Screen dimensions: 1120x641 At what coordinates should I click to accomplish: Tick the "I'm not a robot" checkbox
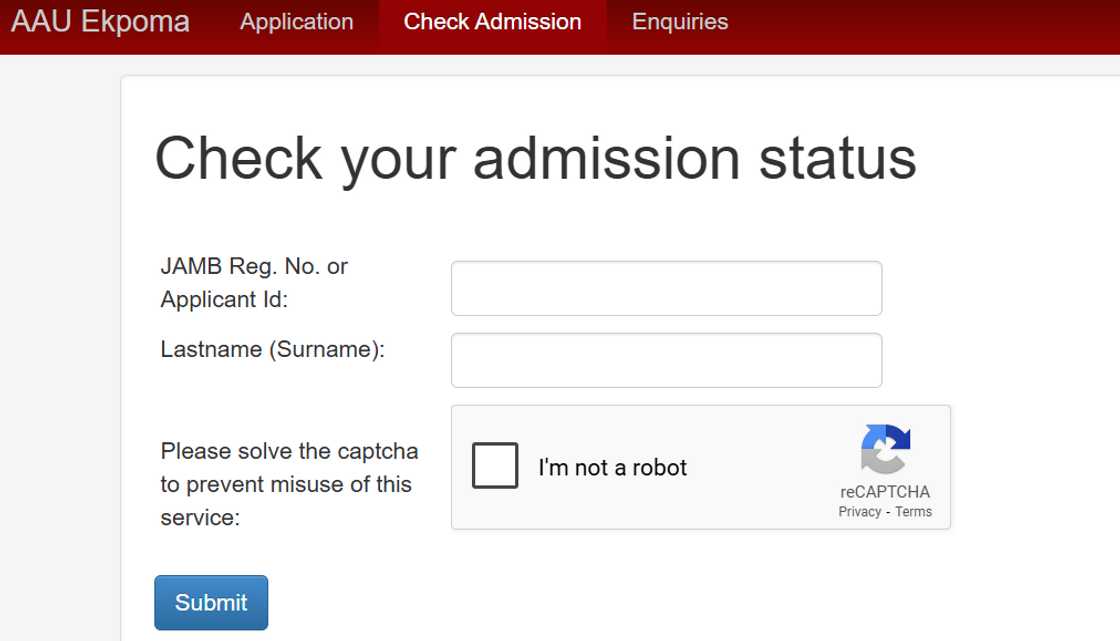(495, 466)
